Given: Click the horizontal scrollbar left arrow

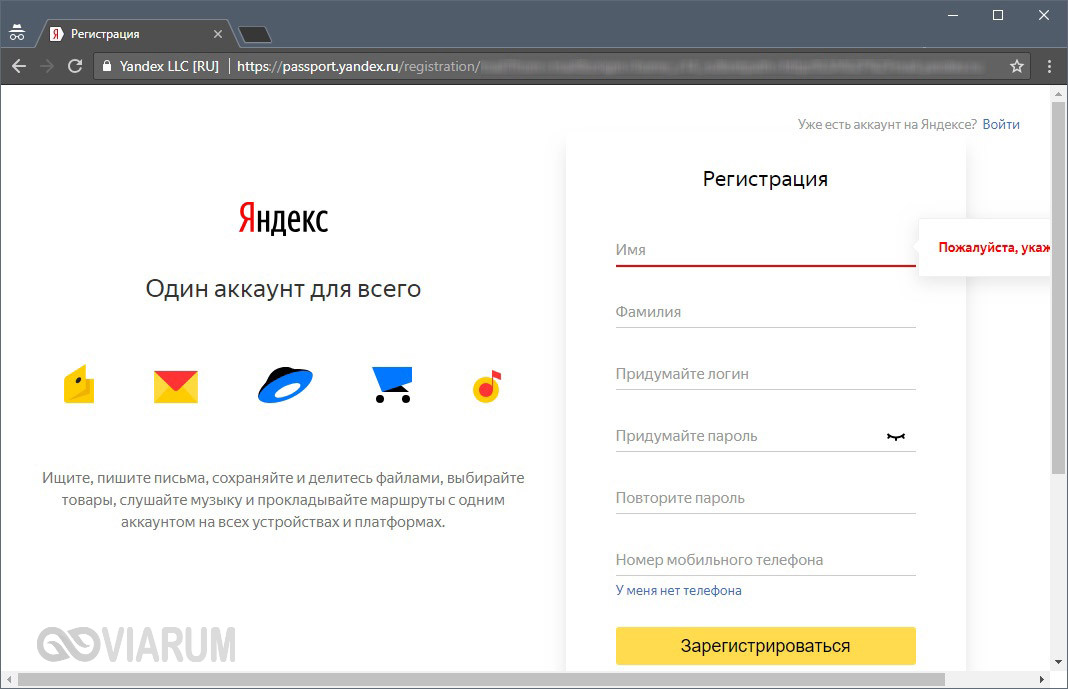Looking at the screenshot, I should [x=9, y=679].
